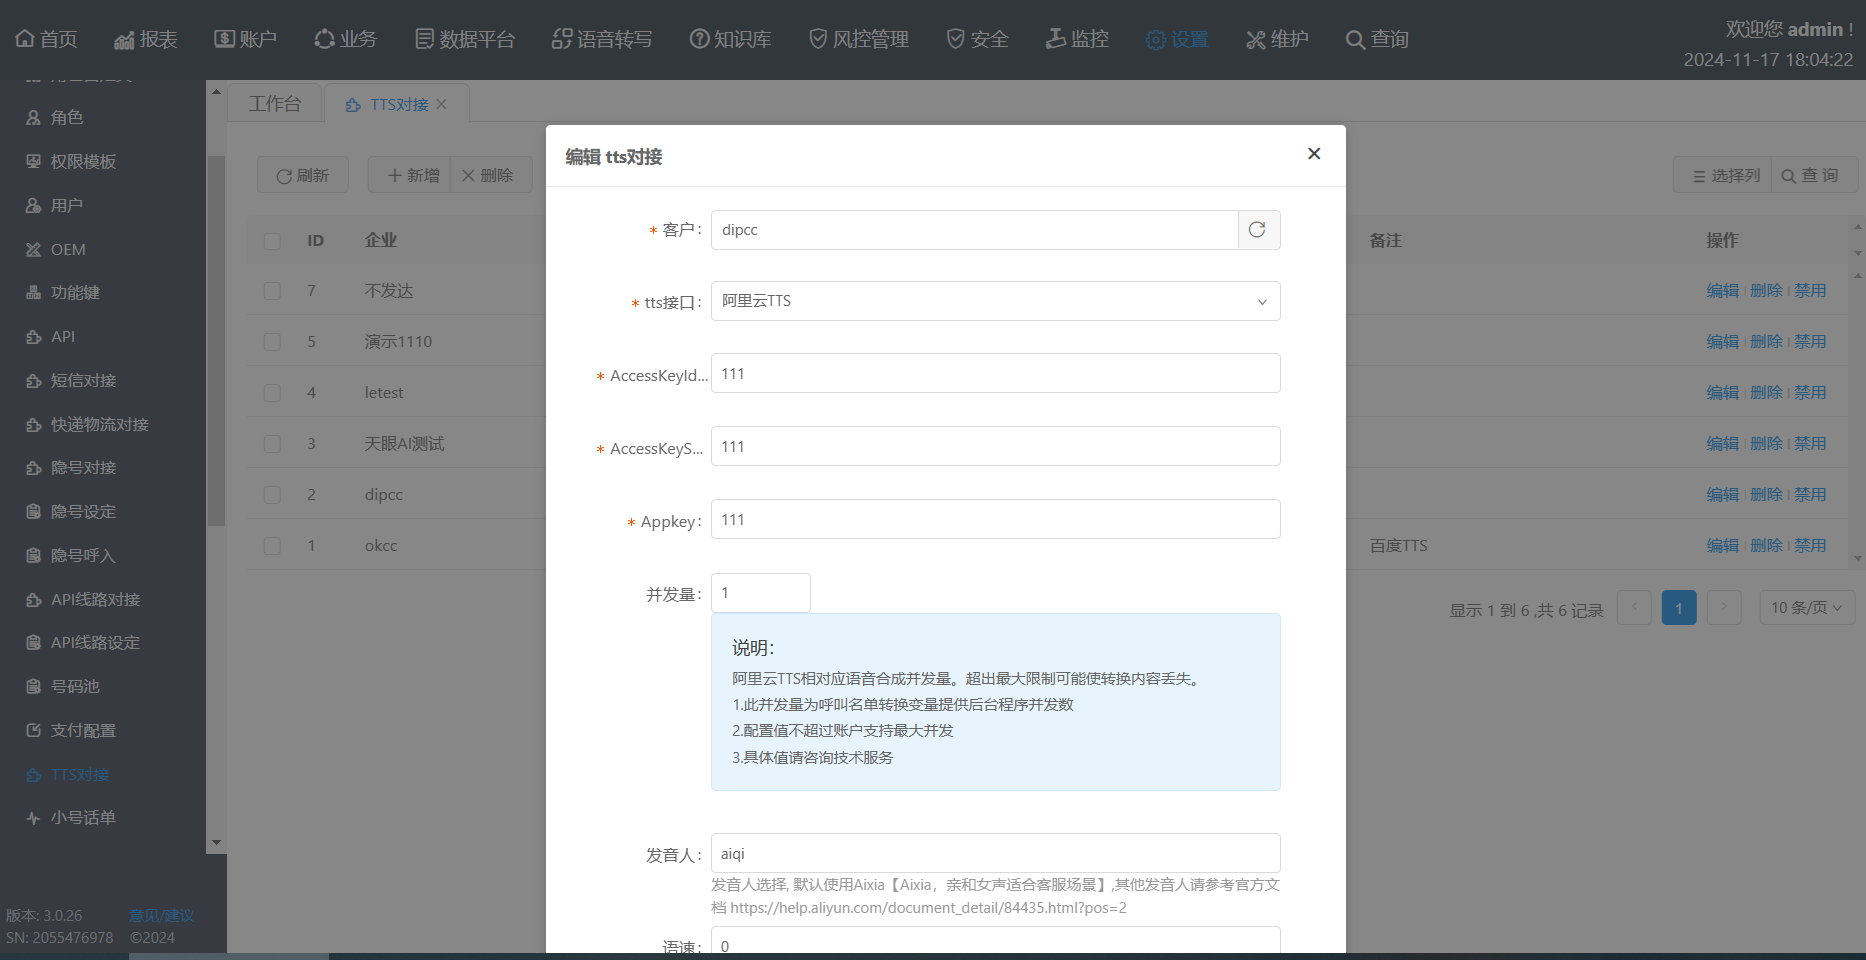Expand the tts接口 dropdown showing 阿里云TTS
Viewport: 1866px width, 960px height.
pos(995,301)
